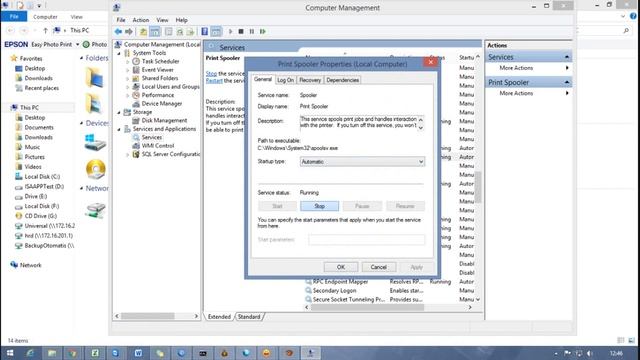Open Documents in Explorer sidebar
640x360 pixels.
(39, 127)
